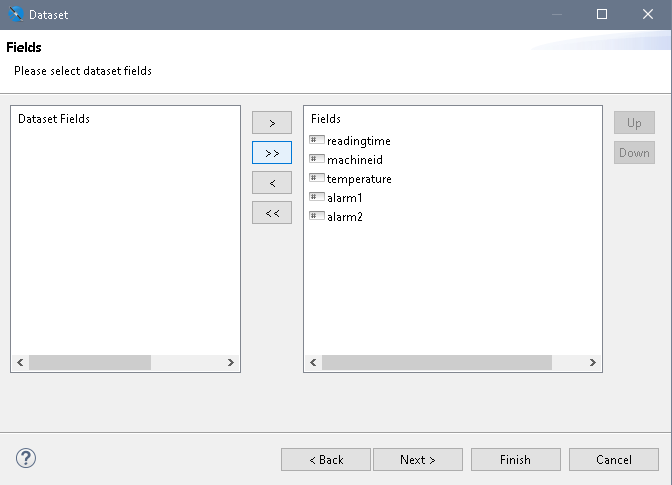Click the readingtime field icon
Viewport: 672px width, 485px height.
pos(317,141)
